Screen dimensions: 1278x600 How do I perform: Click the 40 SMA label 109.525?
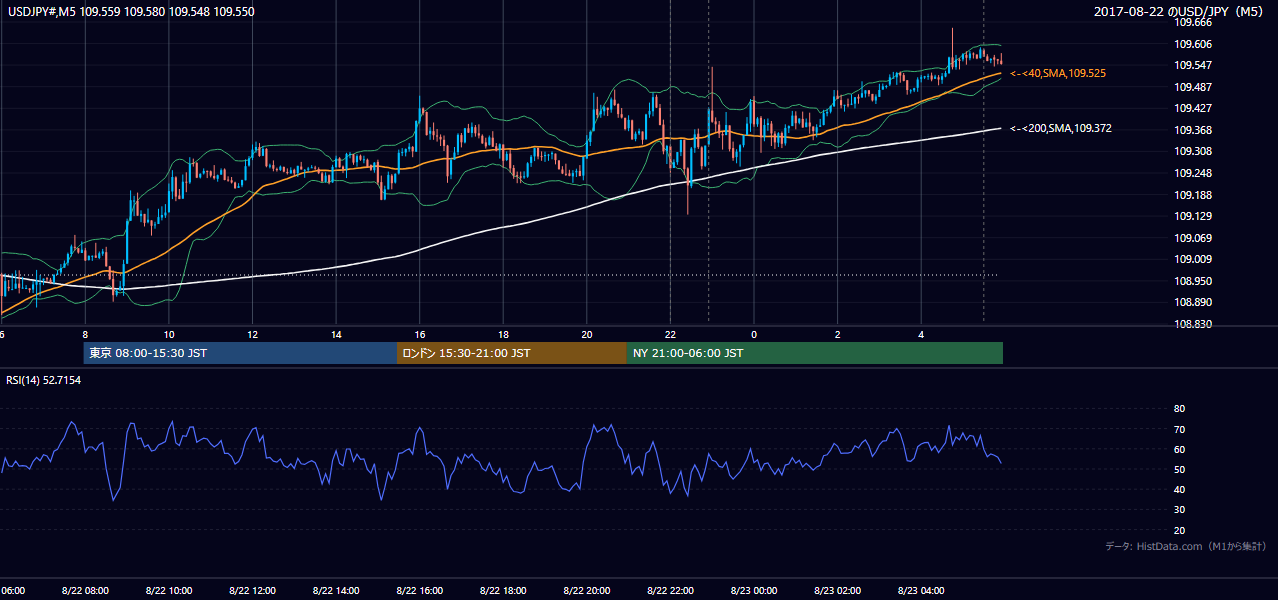1058,73
